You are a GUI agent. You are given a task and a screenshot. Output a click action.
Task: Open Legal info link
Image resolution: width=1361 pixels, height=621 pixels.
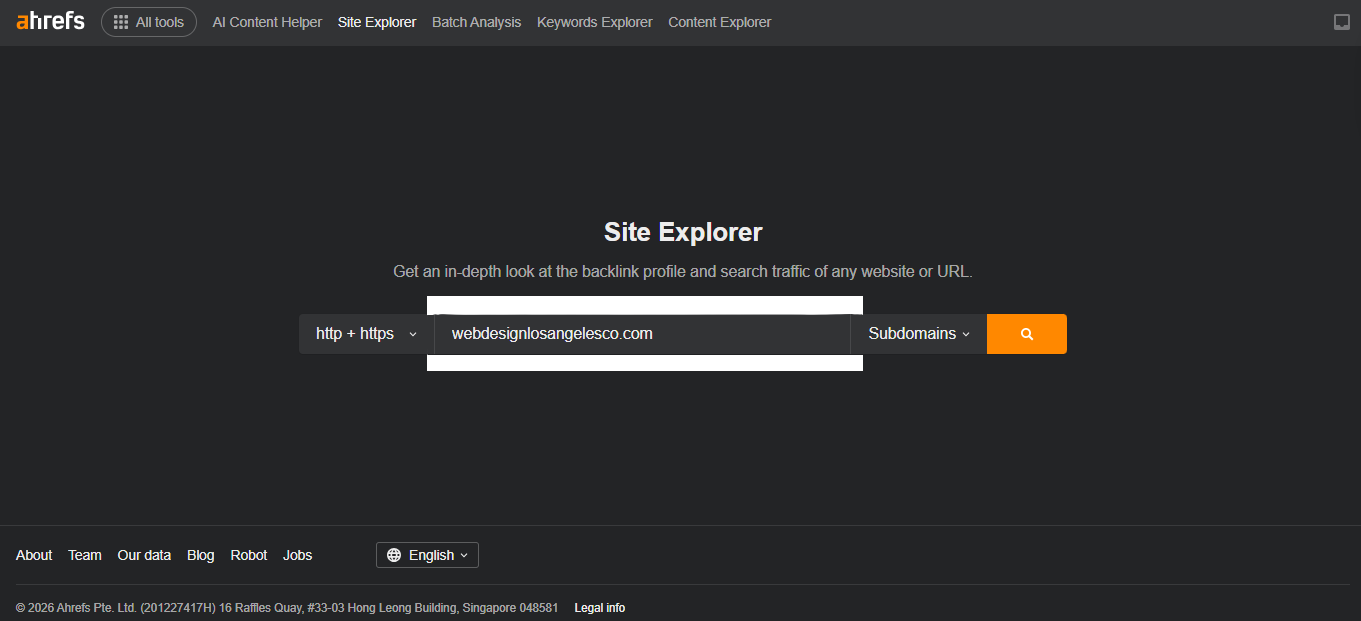pos(600,608)
